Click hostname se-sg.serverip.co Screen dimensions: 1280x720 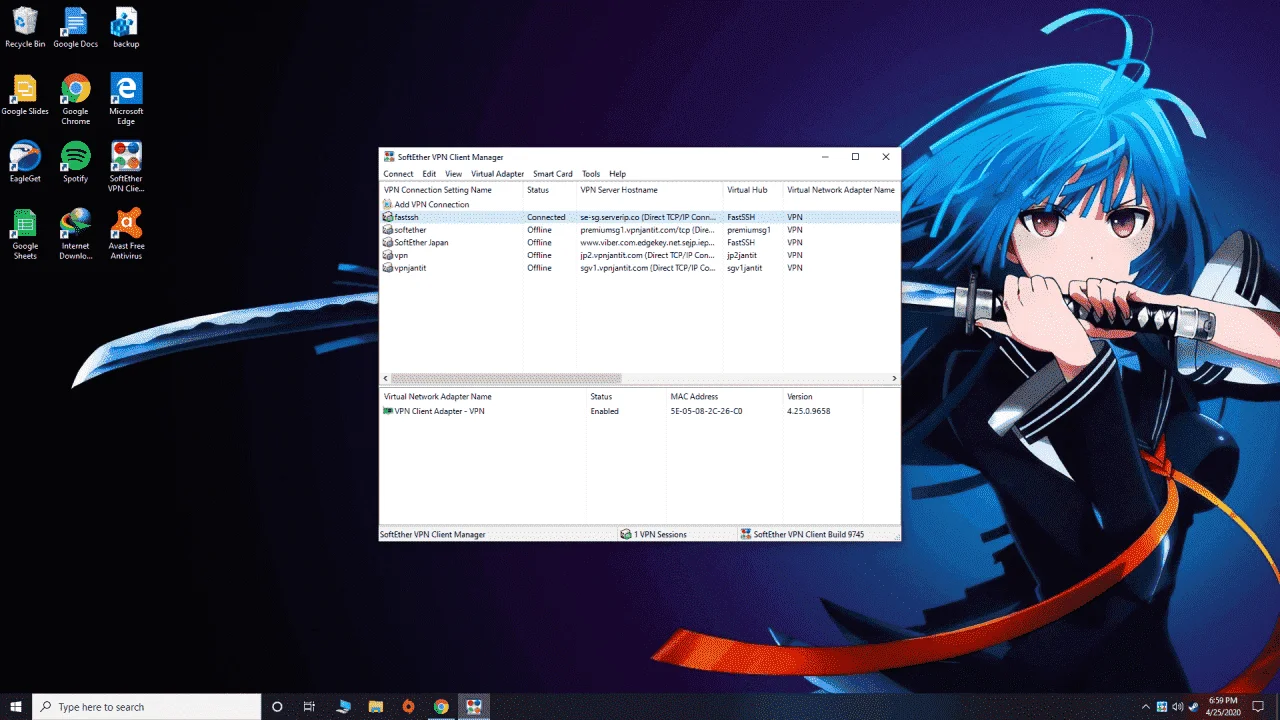(x=648, y=217)
